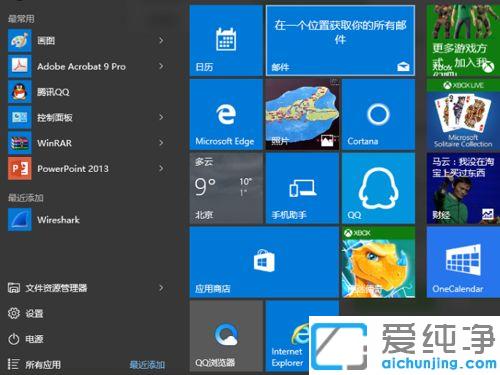Expand the Adobe Acrobat 9 Pro arrow
Screen dimensions: 500x375
(x=161, y=66)
